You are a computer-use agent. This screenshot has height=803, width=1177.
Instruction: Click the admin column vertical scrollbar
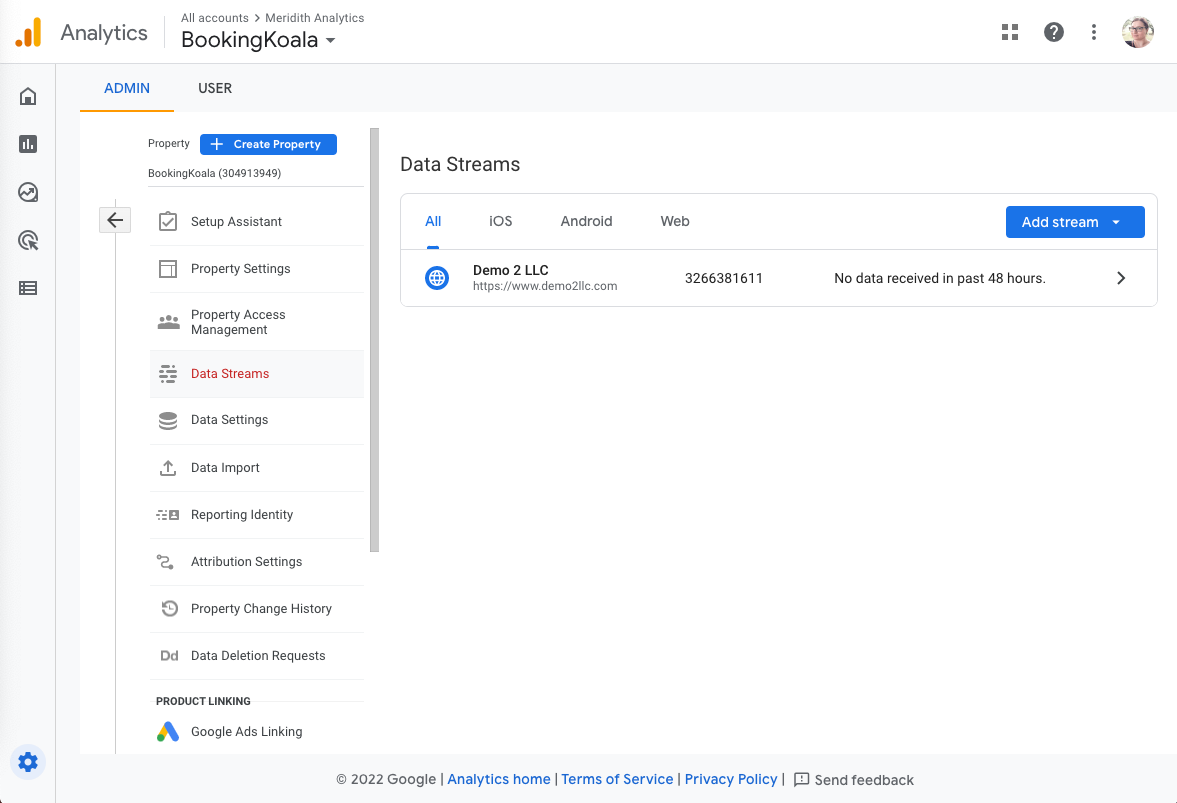tap(375, 340)
